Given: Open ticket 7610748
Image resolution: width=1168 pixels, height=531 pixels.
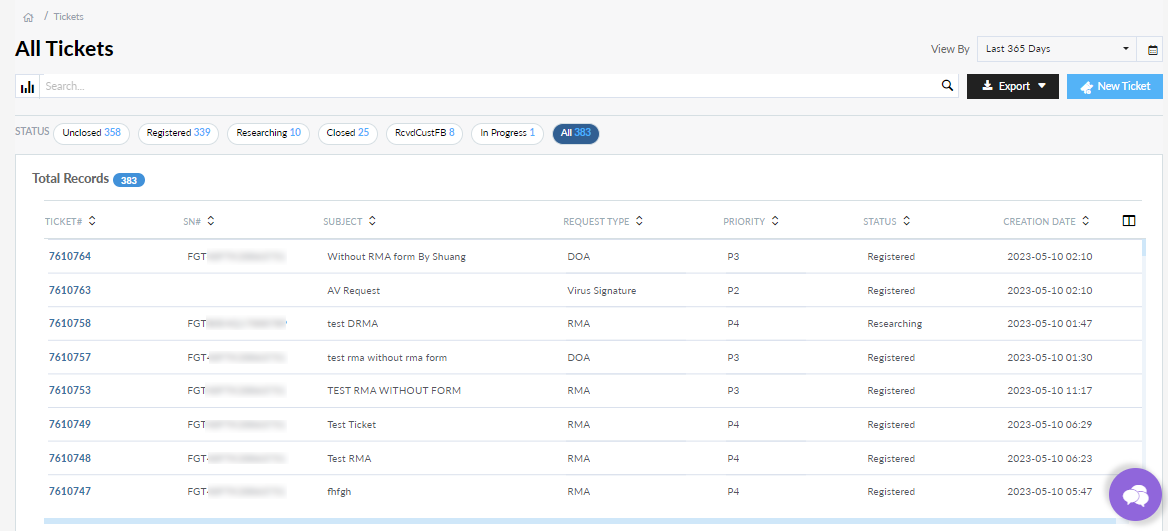Looking at the screenshot, I should (x=69, y=458).
